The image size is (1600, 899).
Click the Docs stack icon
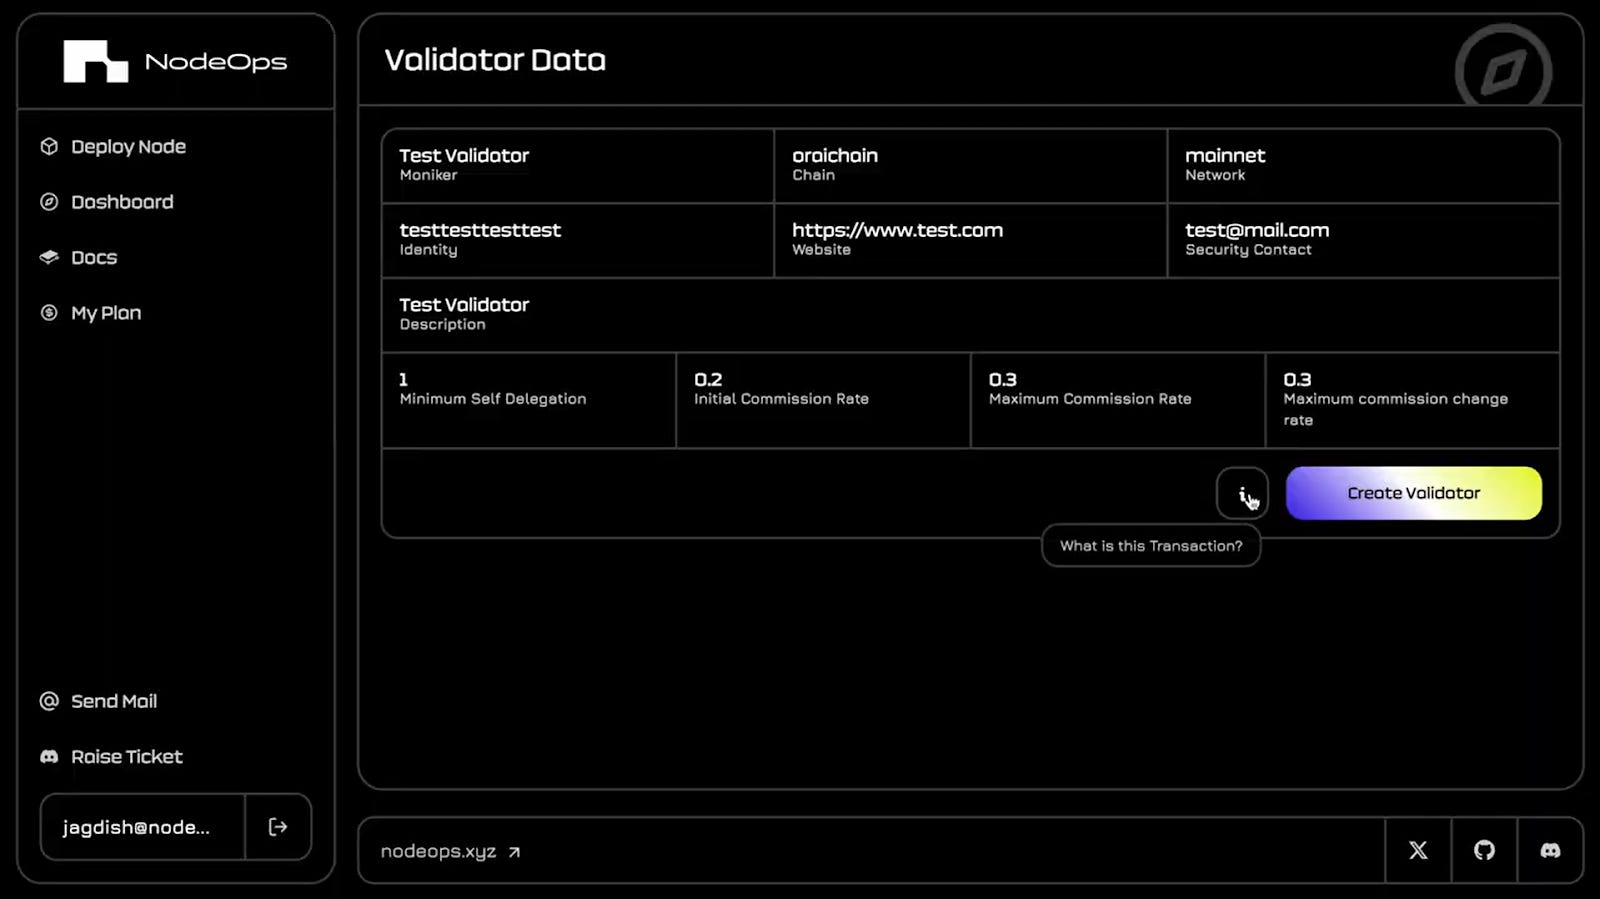click(49, 258)
